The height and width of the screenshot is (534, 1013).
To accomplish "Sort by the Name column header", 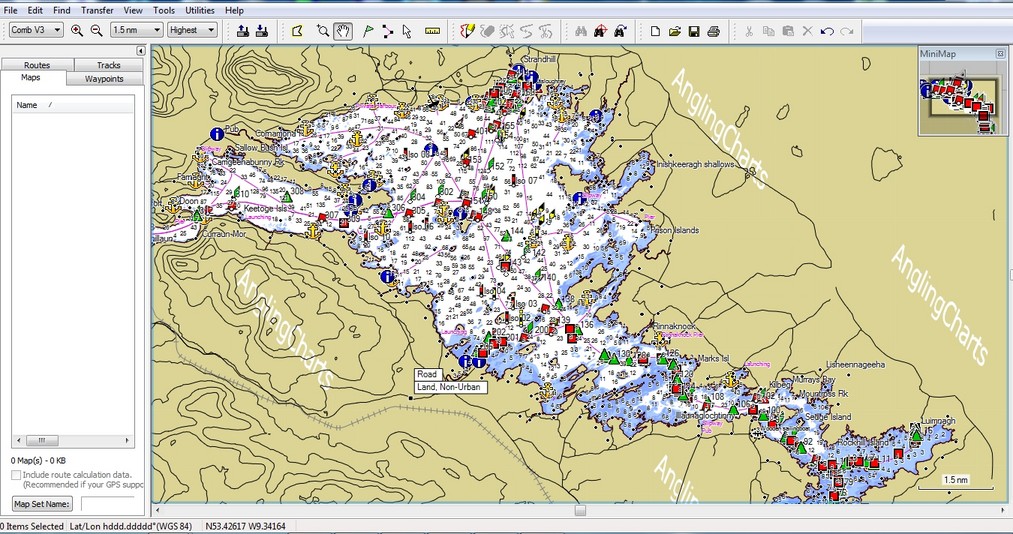I will coord(72,105).
